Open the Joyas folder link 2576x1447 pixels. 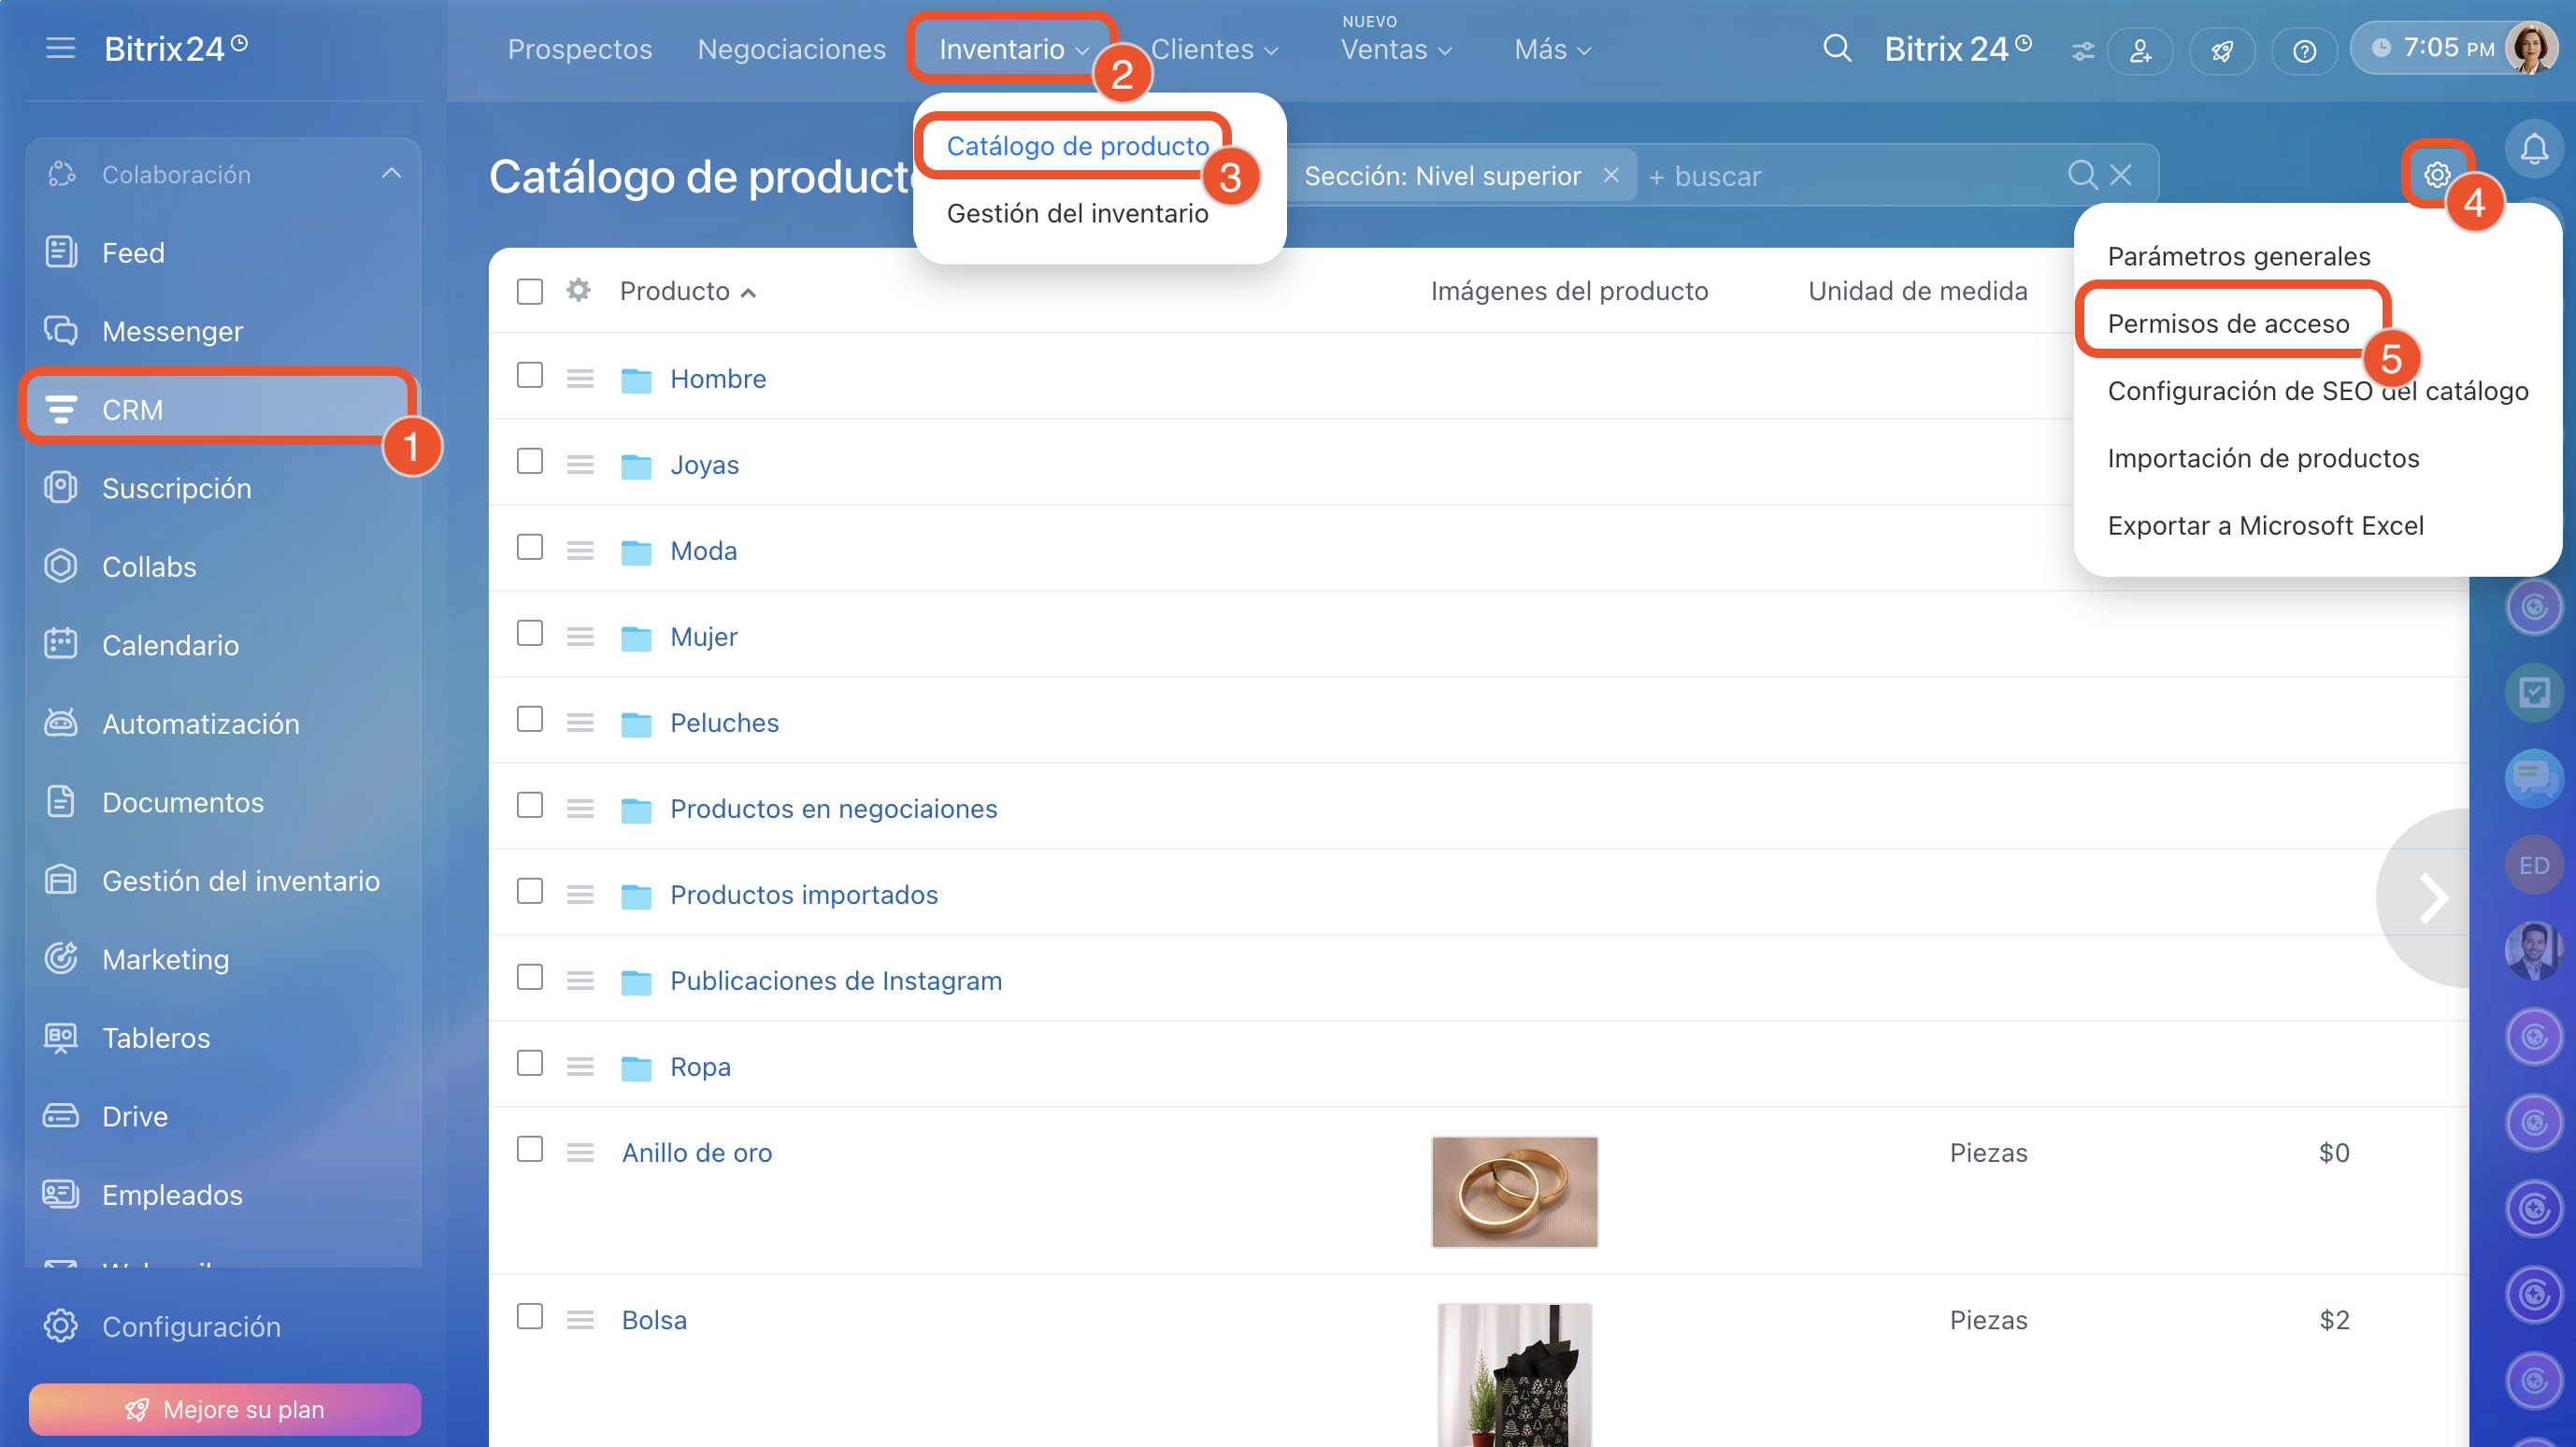(x=704, y=465)
